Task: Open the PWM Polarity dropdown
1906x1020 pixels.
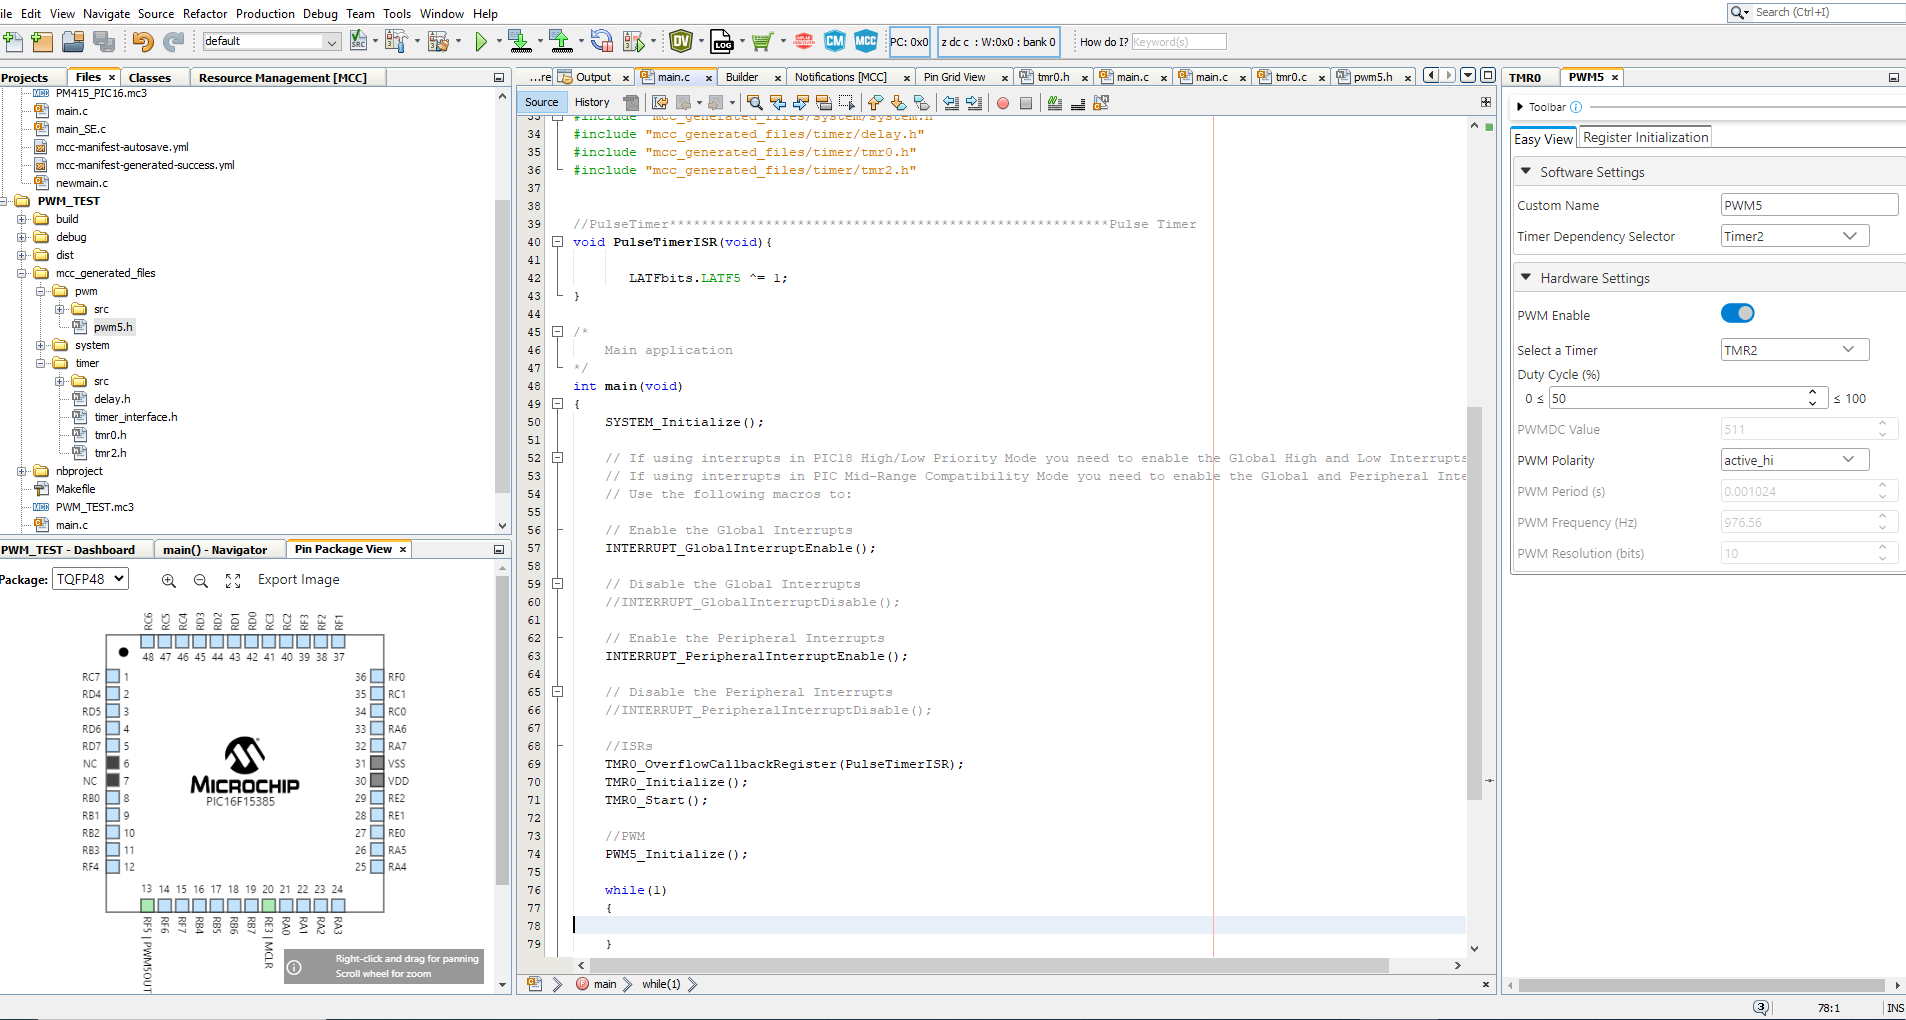Action: tap(1794, 460)
